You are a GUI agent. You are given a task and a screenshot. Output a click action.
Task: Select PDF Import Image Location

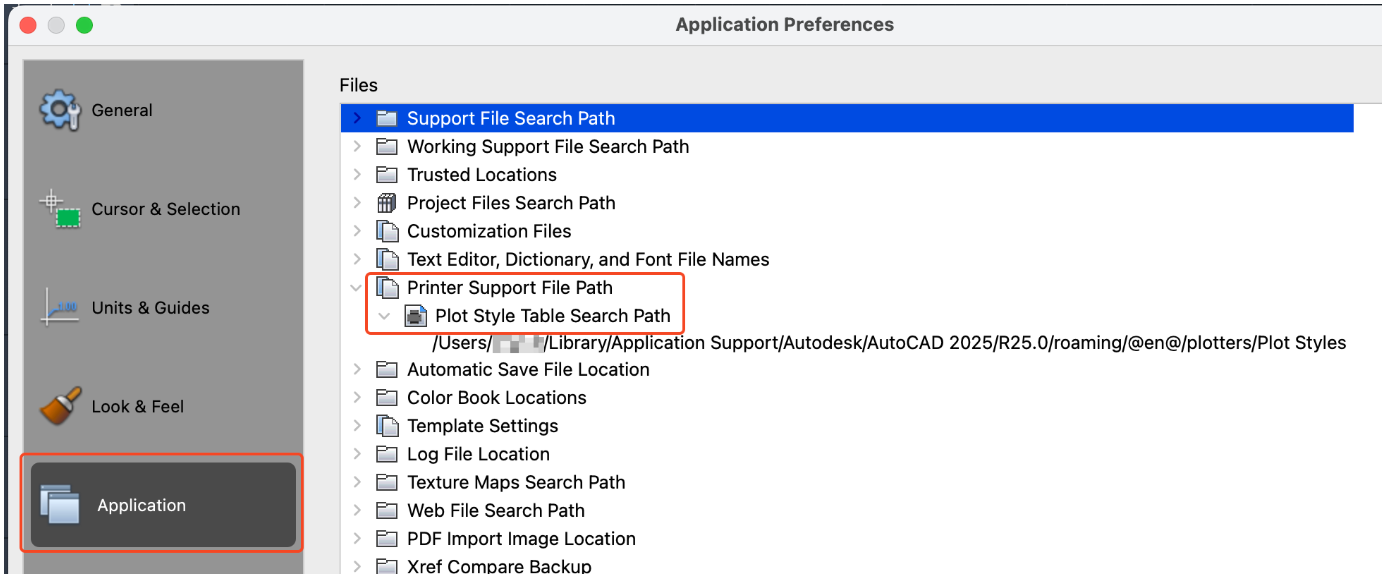[x=520, y=539]
